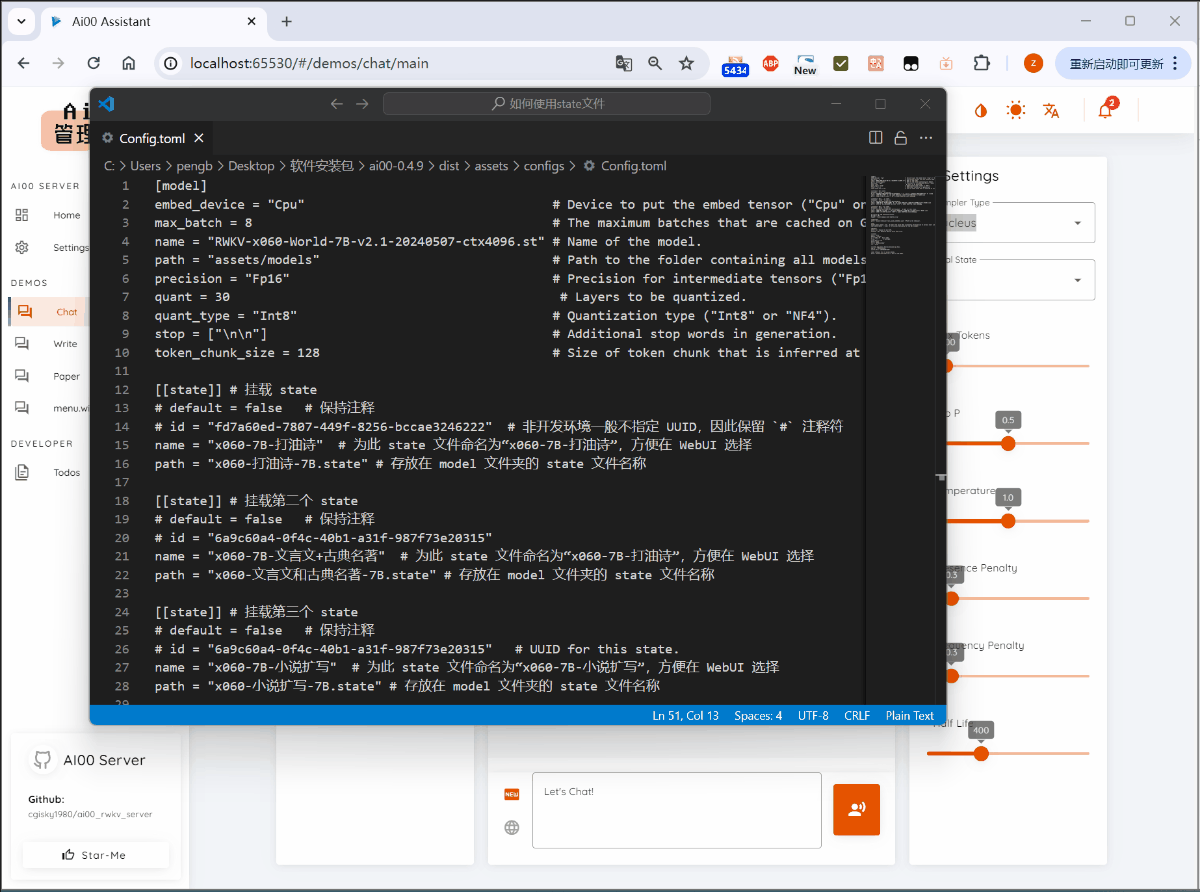Click the globe icon below the NEW badge
The width and height of the screenshot is (1200, 892).
tap(512, 827)
